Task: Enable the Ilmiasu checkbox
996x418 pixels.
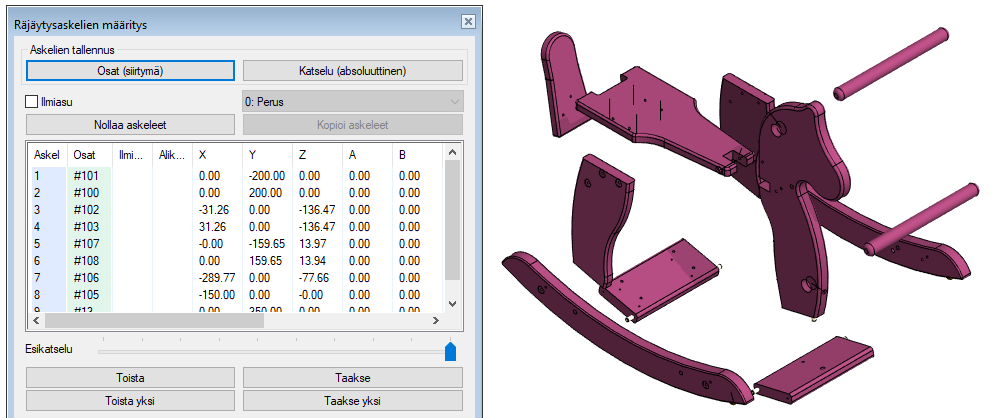Action: tap(32, 101)
